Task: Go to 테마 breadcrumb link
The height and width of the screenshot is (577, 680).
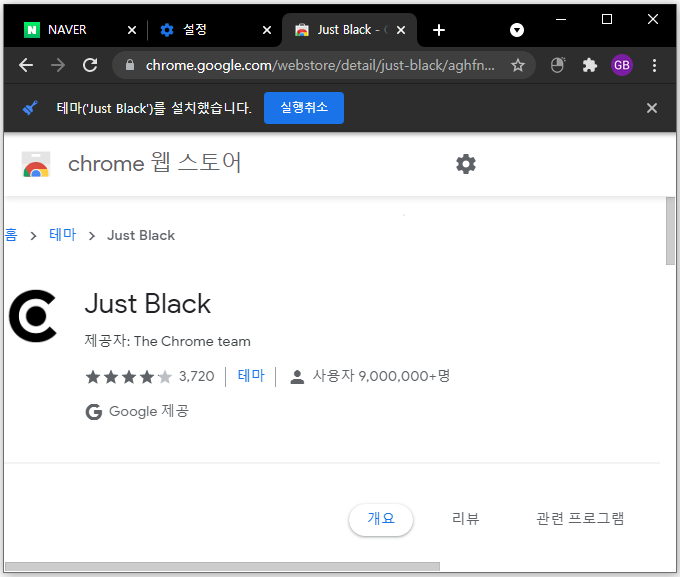Action: click(62, 235)
